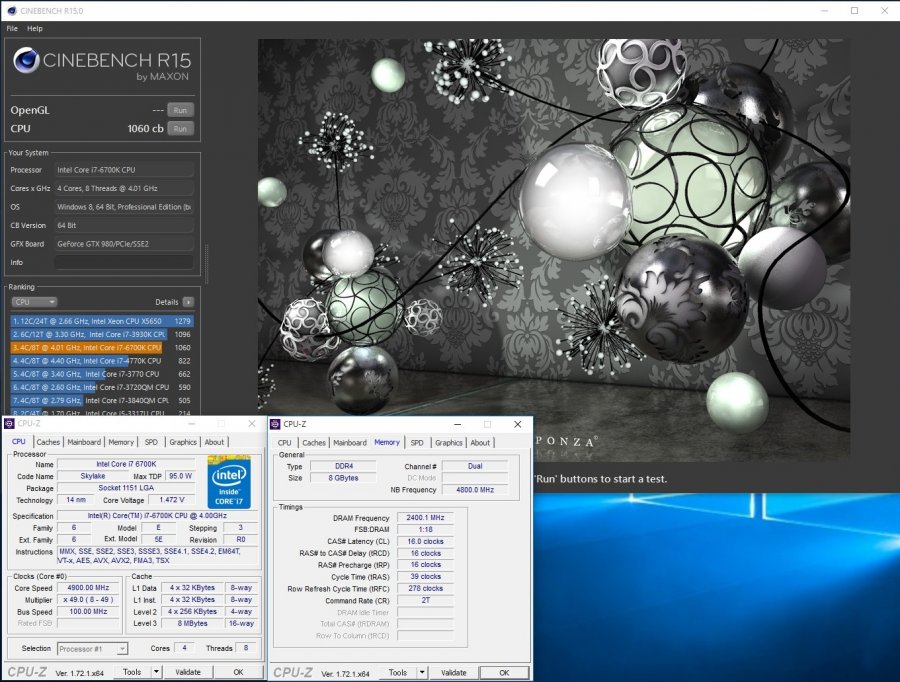Select Core i7-4770K ranking row

coord(102,361)
